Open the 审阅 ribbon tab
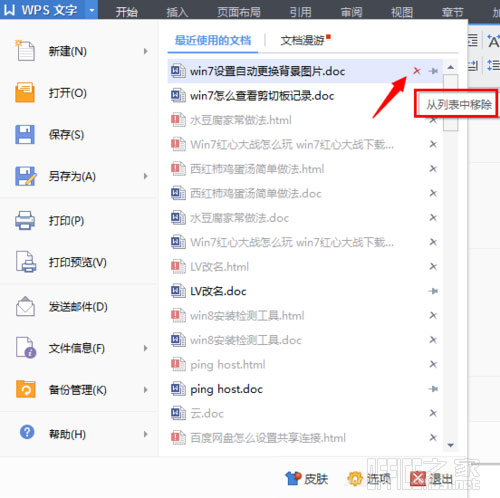The image size is (500, 498). coord(351,12)
